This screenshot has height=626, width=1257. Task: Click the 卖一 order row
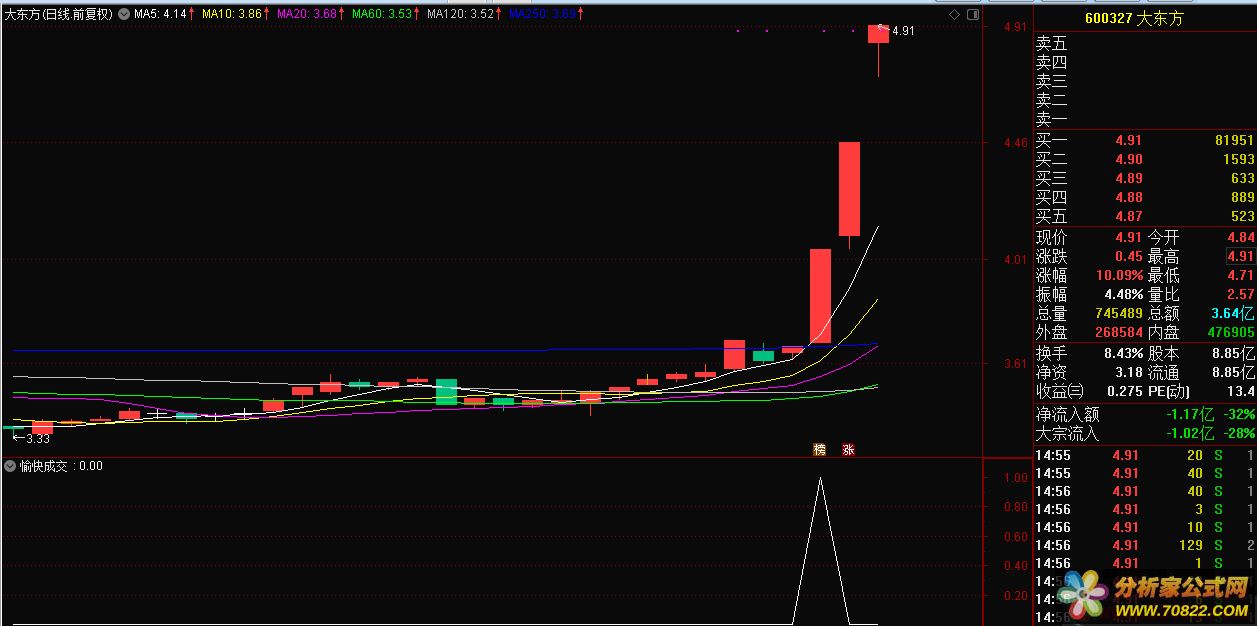pos(1144,120)
